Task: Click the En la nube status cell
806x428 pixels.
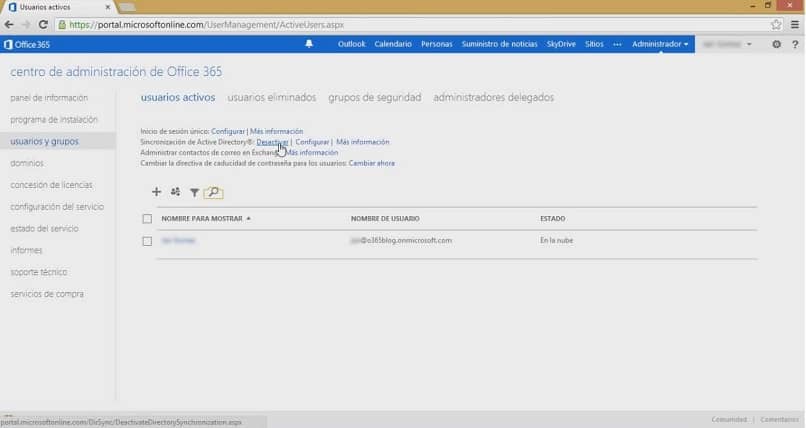Action: [556, 240]
